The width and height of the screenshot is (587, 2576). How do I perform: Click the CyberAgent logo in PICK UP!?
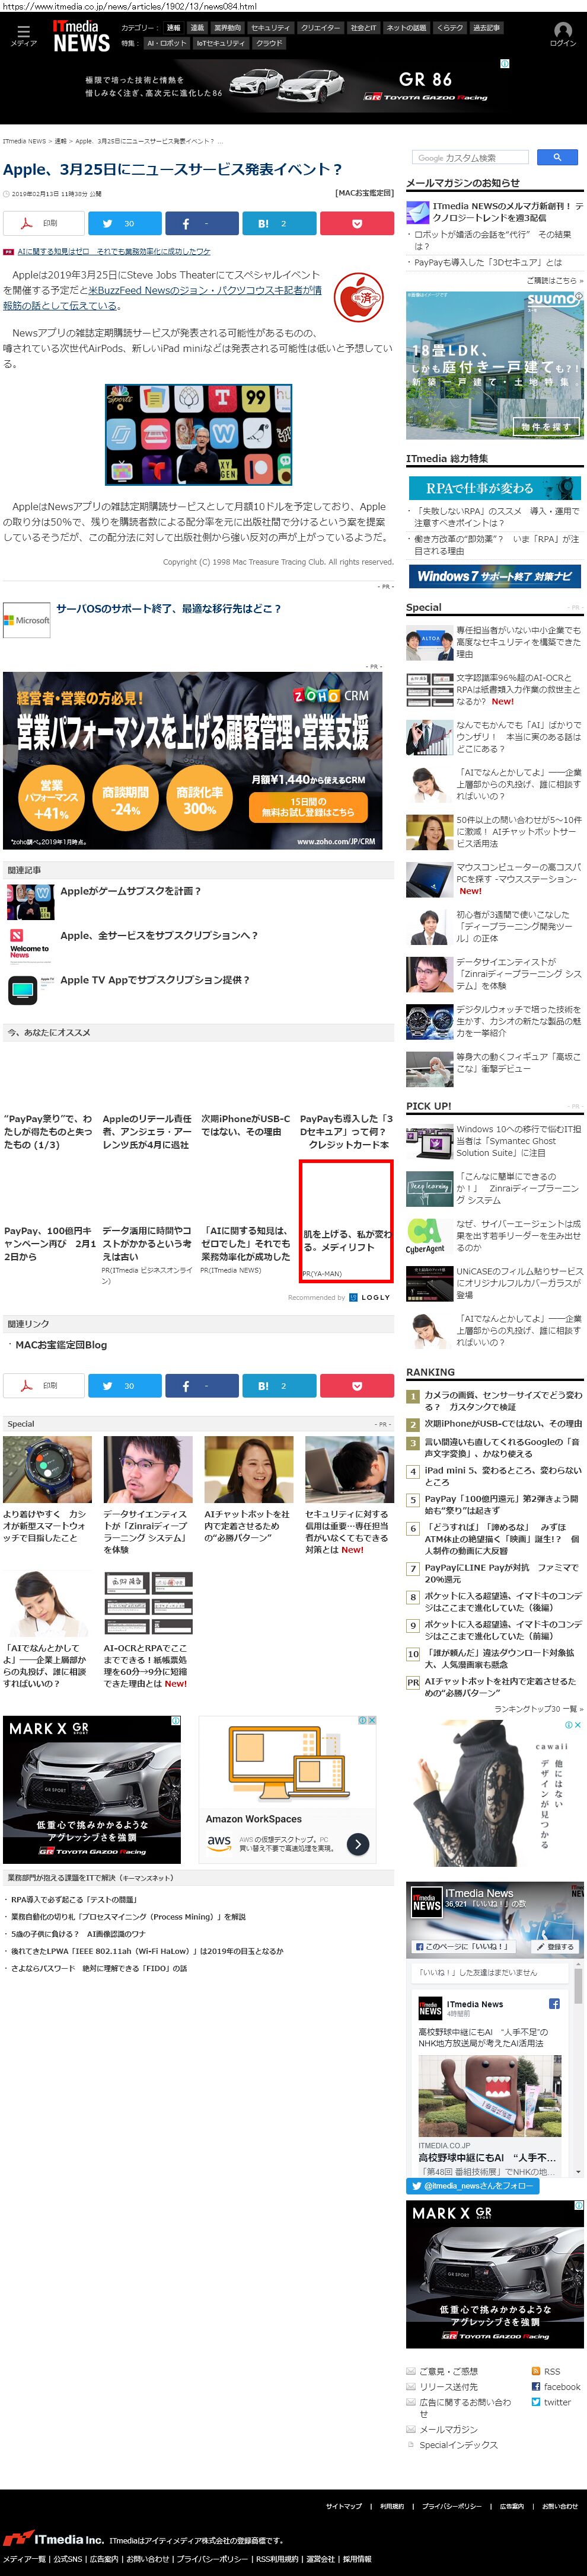tap(426, 1236)
